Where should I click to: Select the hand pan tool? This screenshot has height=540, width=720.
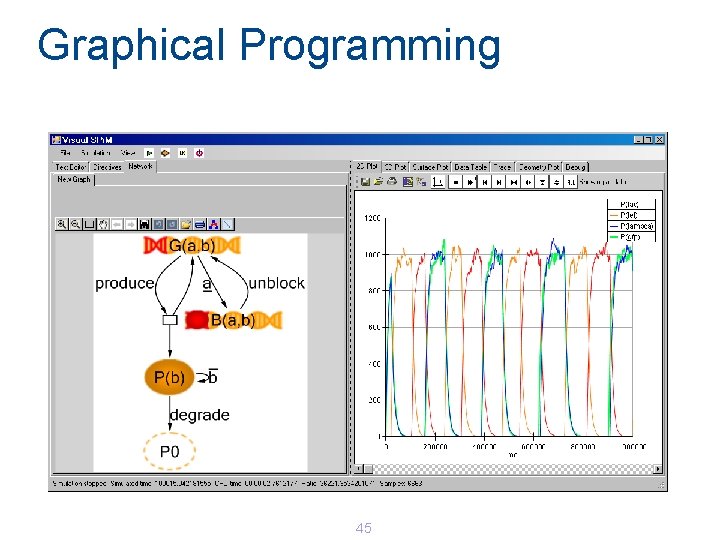(103, 224)
